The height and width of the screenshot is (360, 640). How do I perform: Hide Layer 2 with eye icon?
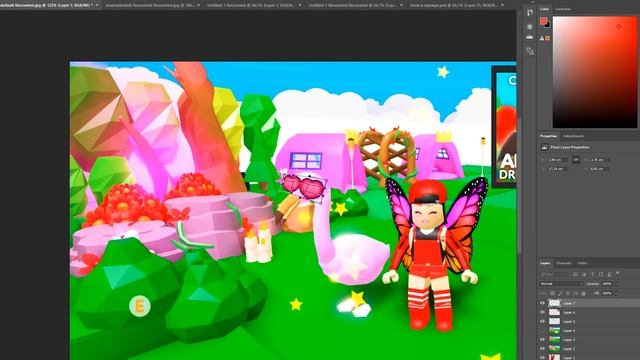(542, 349)
